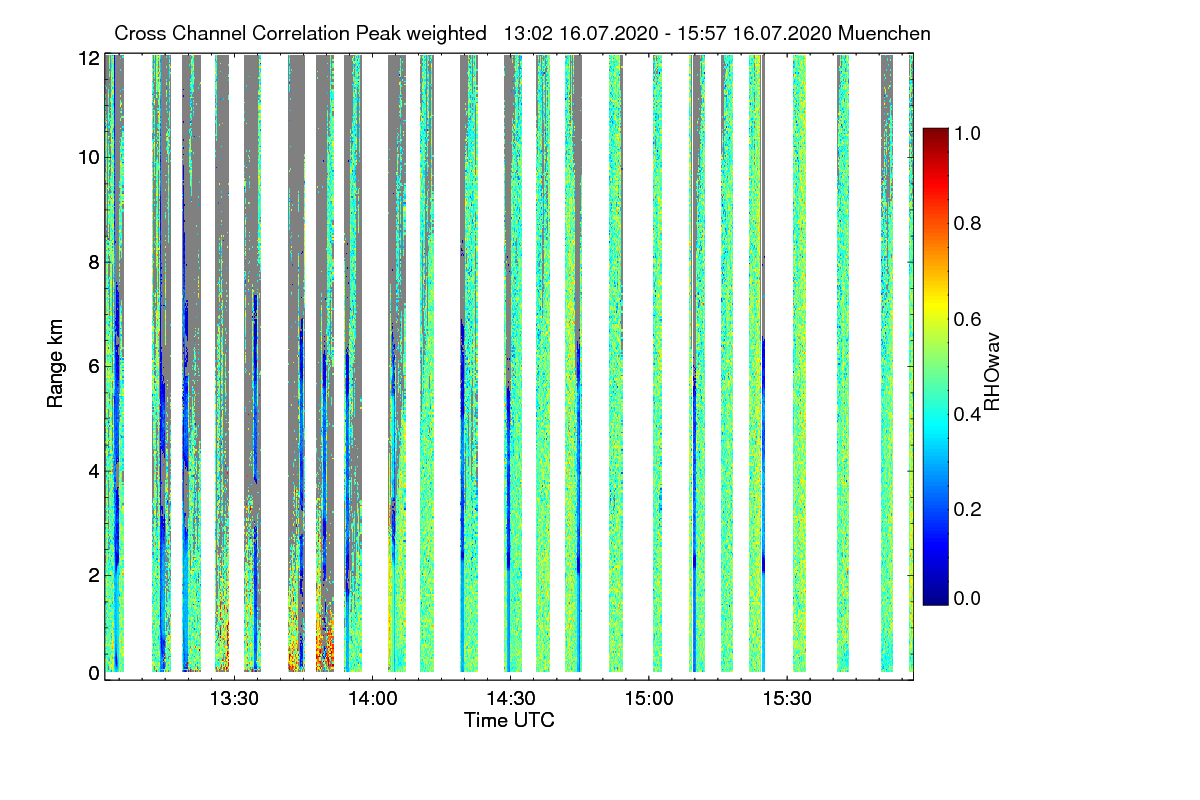Click the 15:30 time tick label
1200x800 pixels.
[786, 698]
